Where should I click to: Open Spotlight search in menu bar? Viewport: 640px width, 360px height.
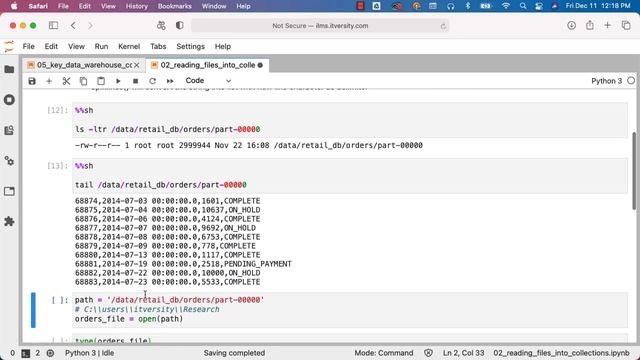coord(523,6)
